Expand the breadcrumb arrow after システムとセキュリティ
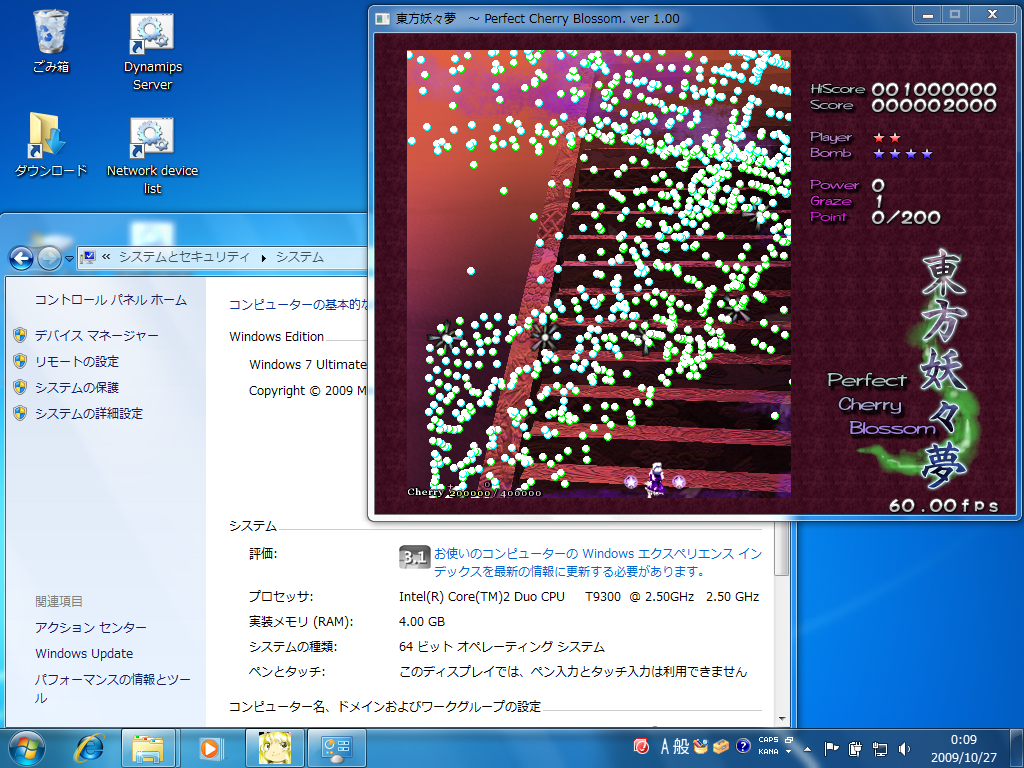This screenshot has width=1024, height=768. [x=264, y=257]
